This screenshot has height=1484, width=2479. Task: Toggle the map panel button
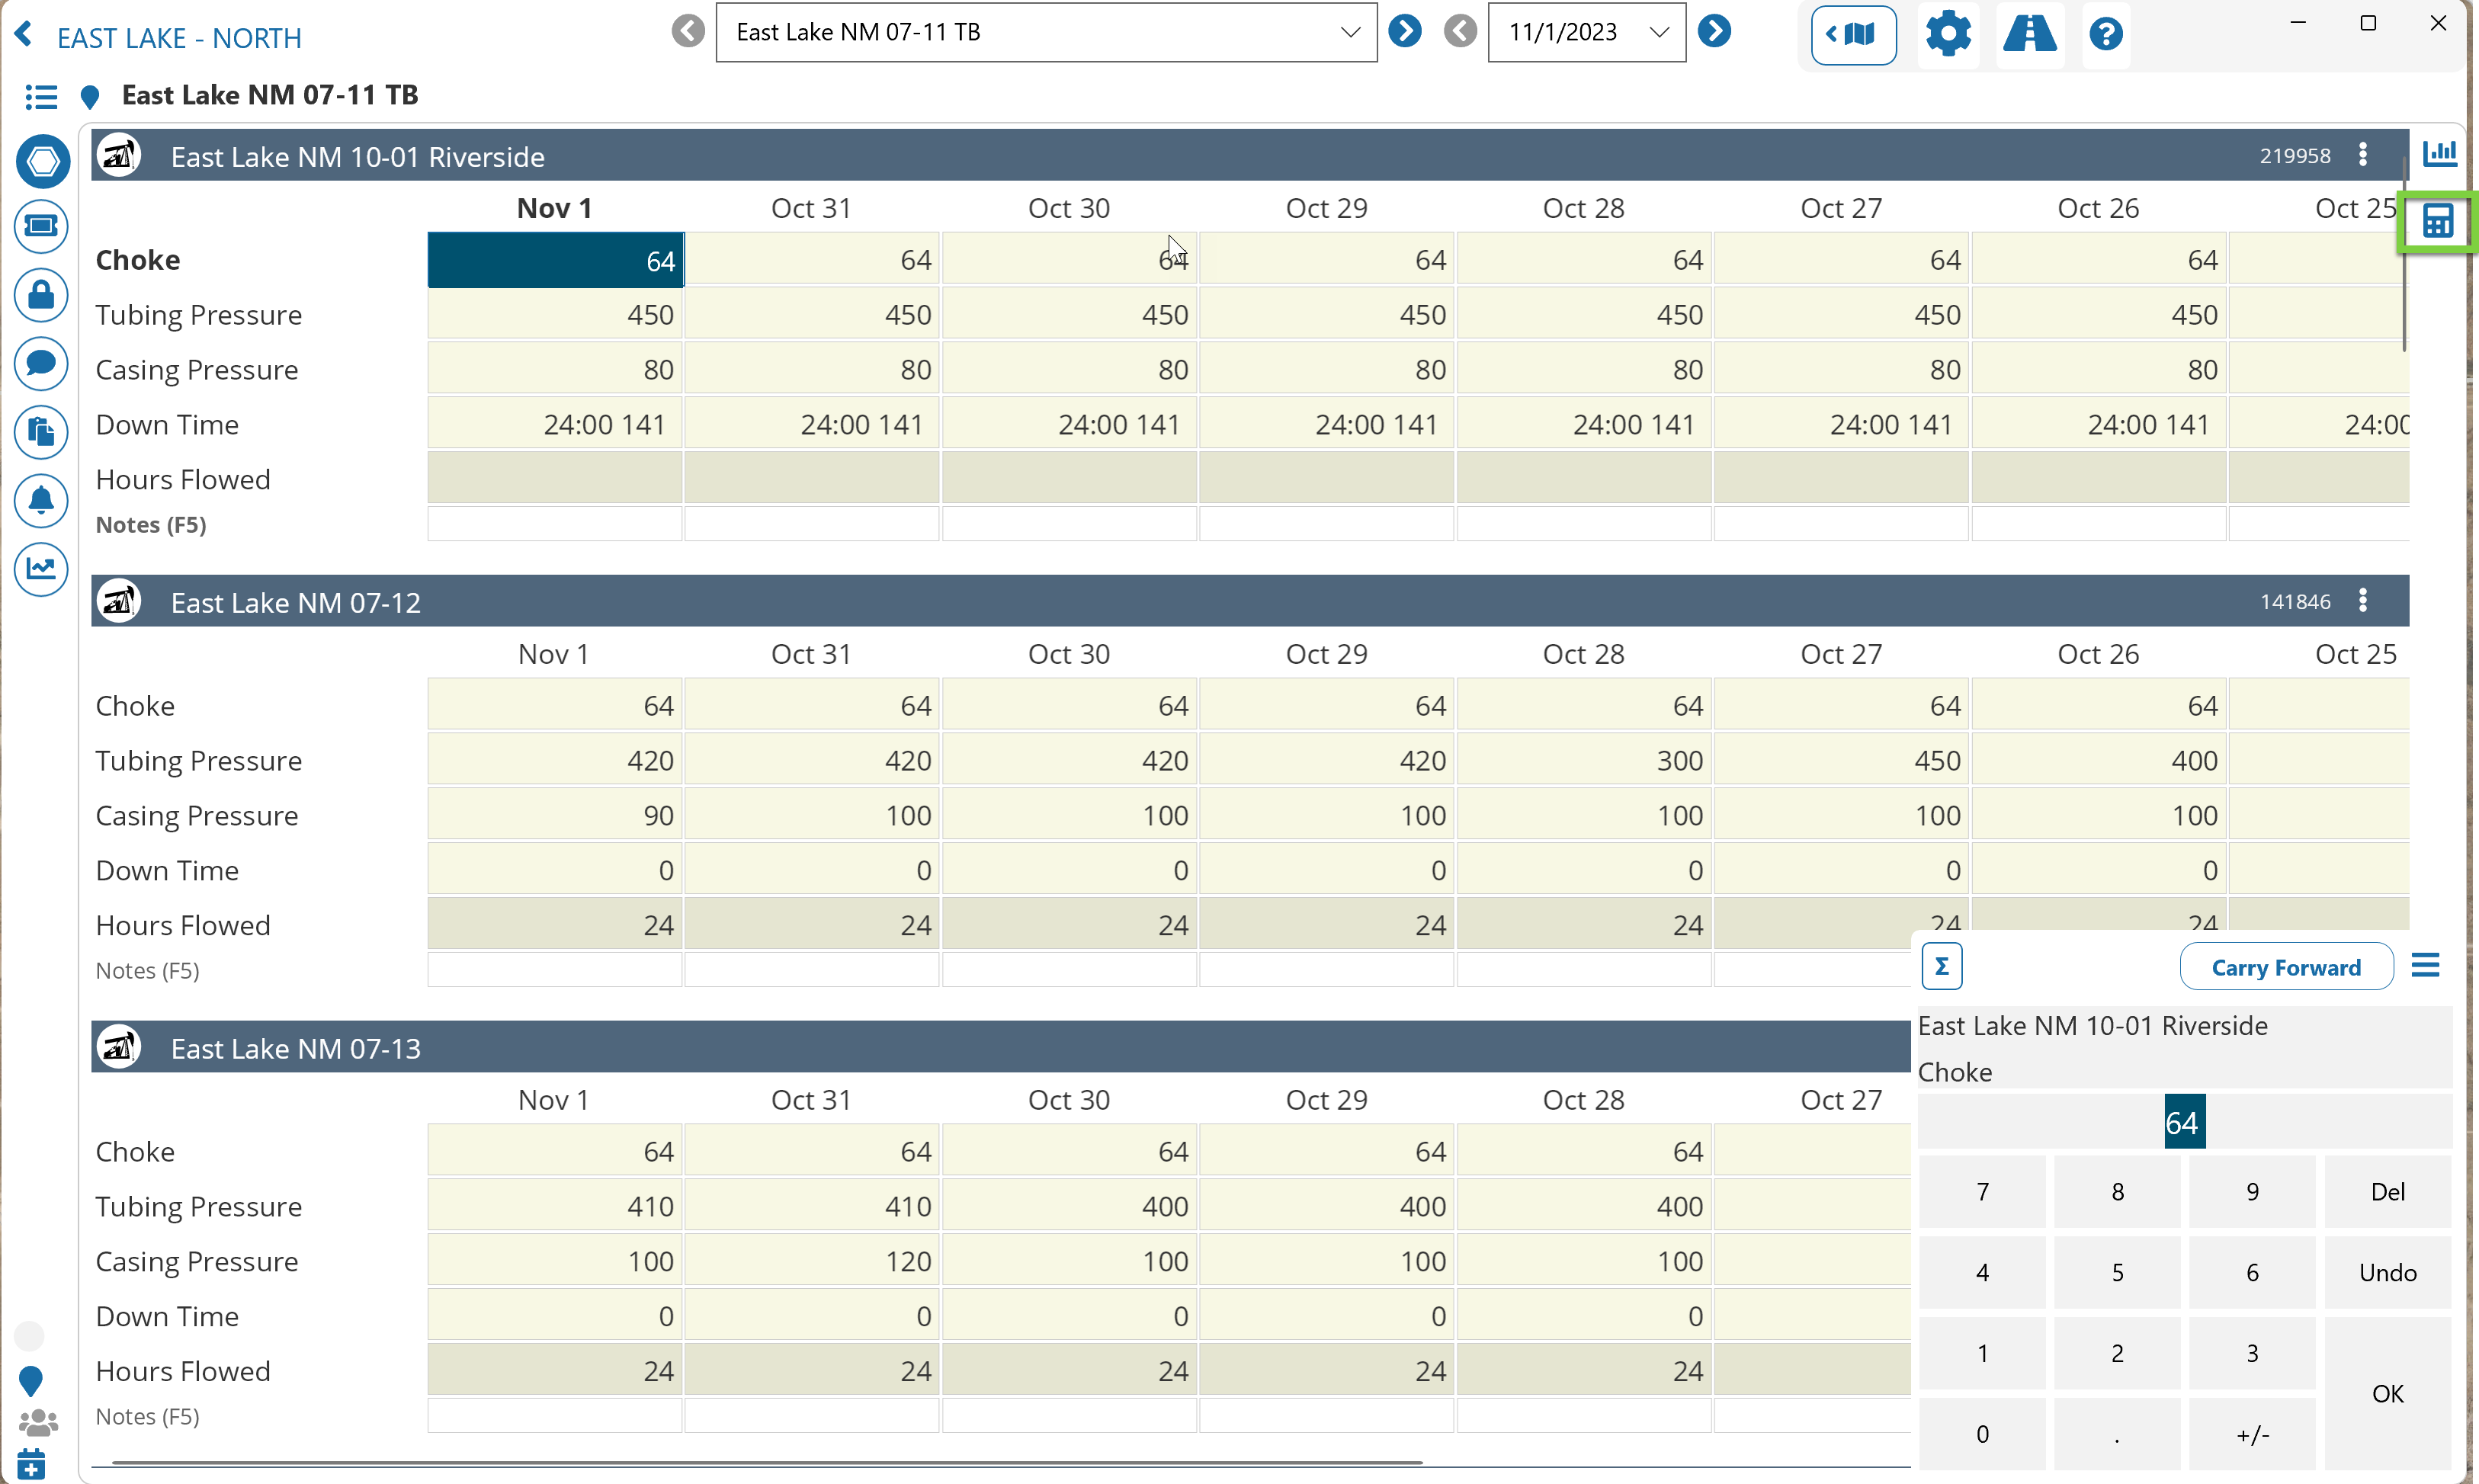[1853, 35]
